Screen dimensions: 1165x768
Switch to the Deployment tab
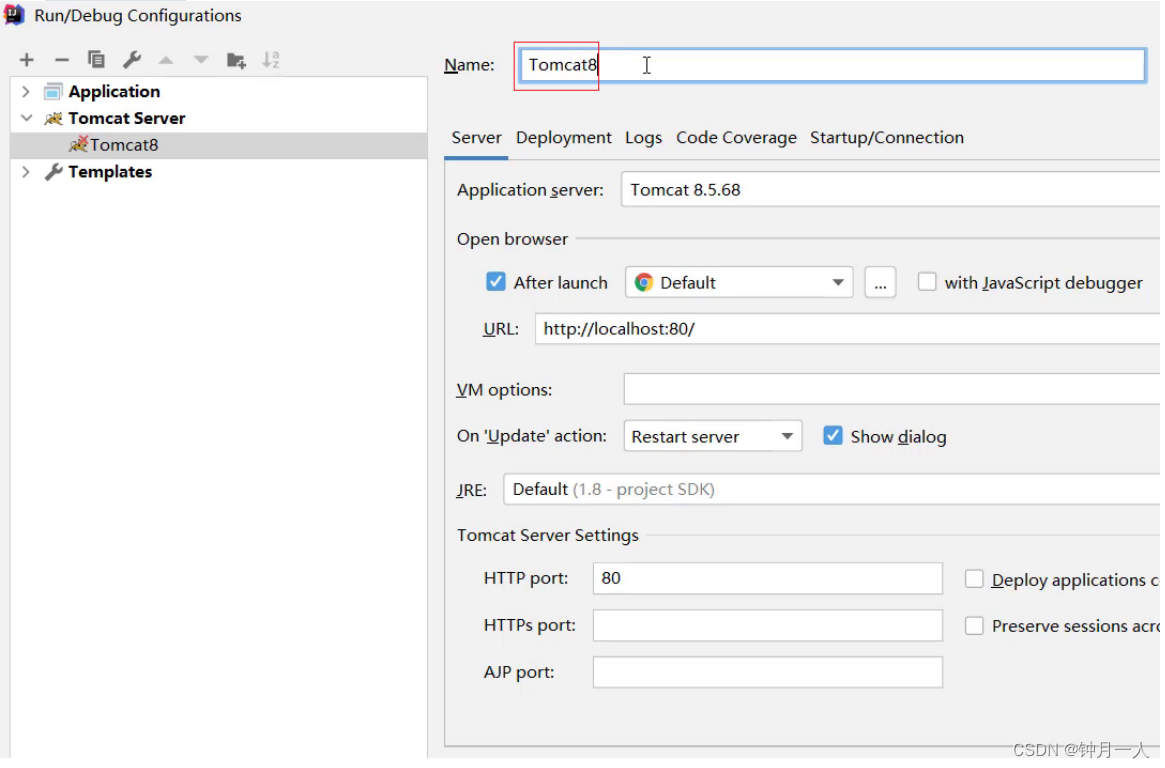(x=564, y=138)
